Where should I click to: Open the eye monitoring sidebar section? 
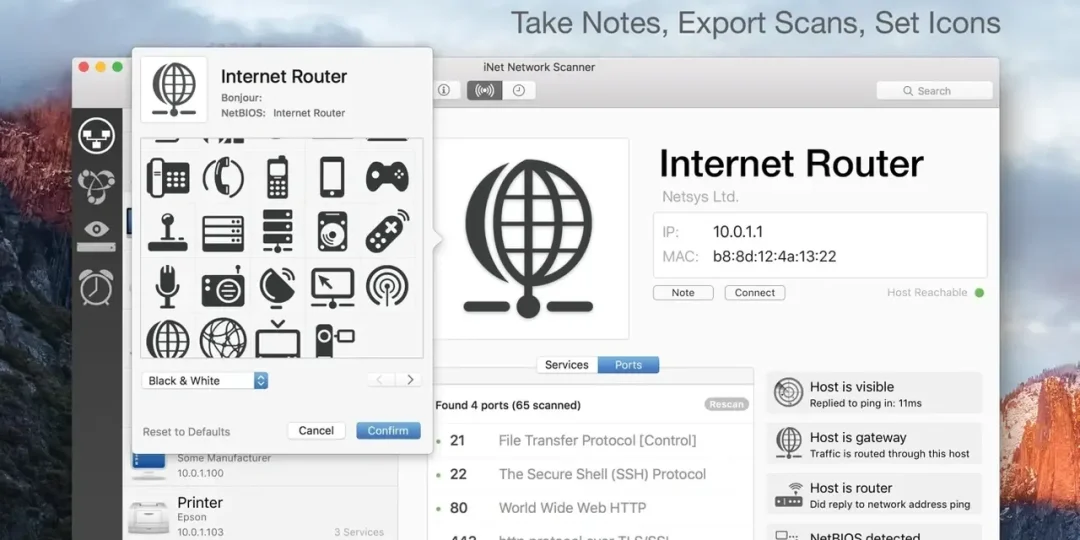pyautogui.click(x=96, y=236)
